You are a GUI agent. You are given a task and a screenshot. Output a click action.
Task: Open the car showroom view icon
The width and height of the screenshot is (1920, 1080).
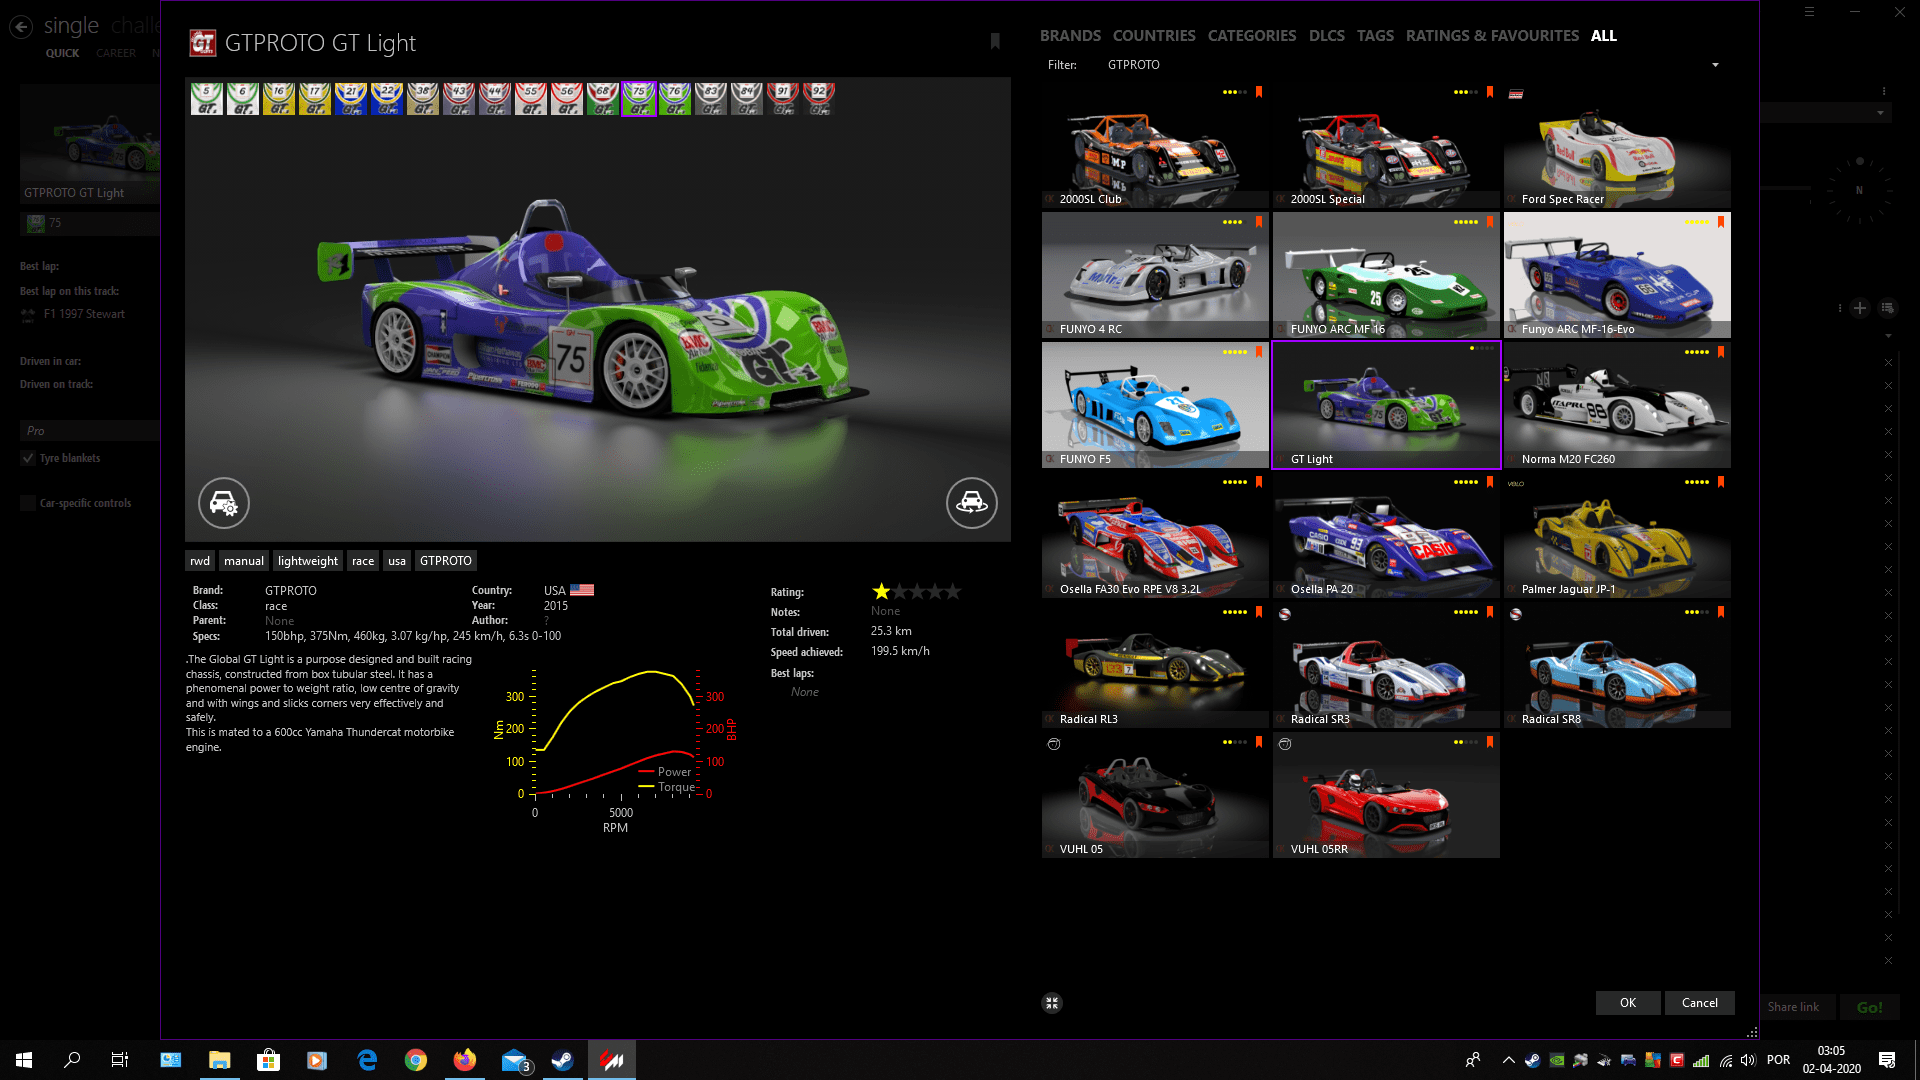click(972, 503)
